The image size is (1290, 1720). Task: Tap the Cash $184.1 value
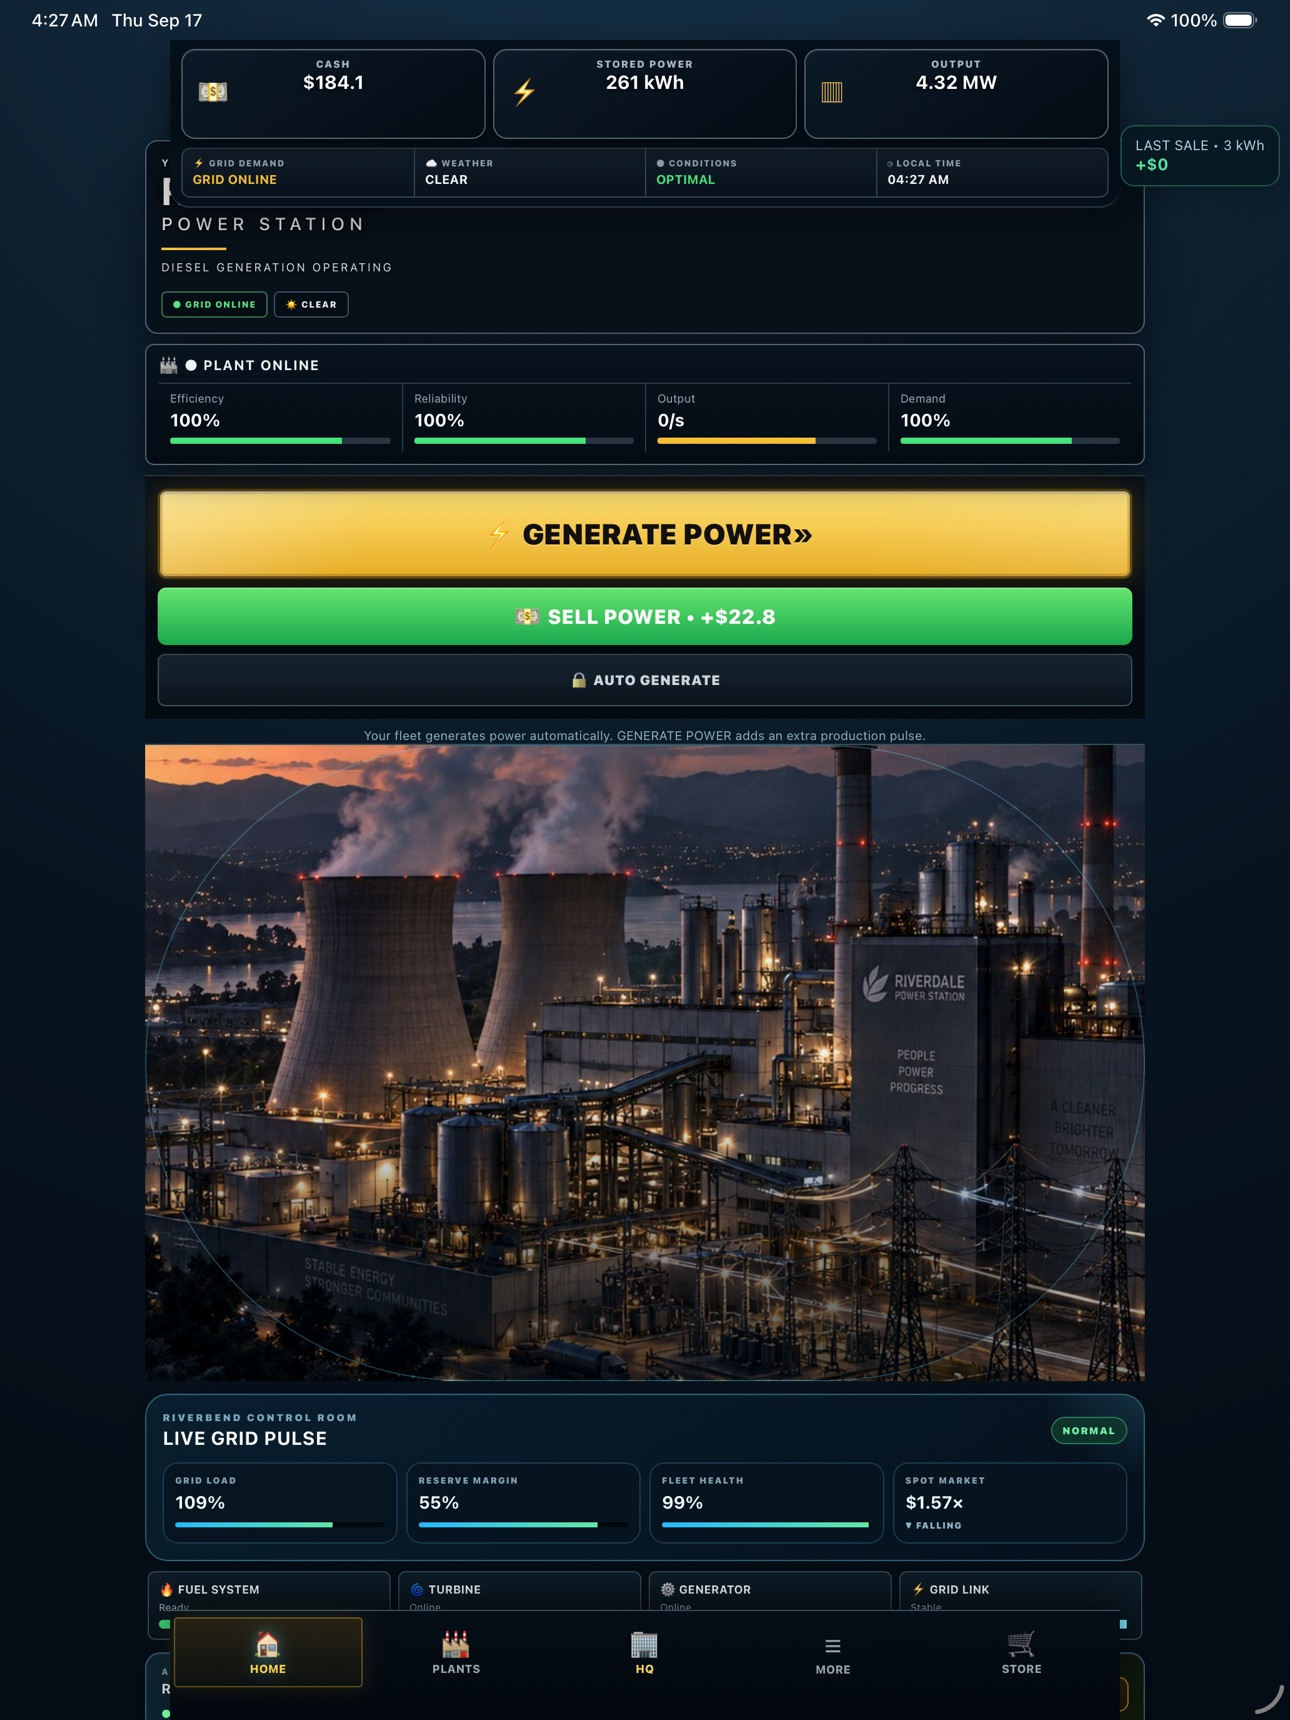333,83
